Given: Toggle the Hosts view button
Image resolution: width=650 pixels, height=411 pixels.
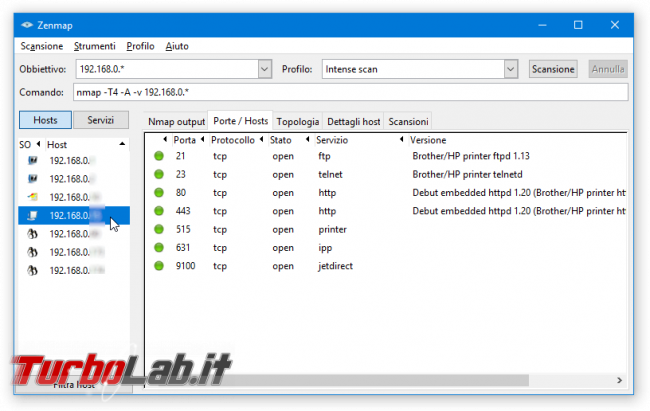Looking at the screenshot, I should coord(45,120).
